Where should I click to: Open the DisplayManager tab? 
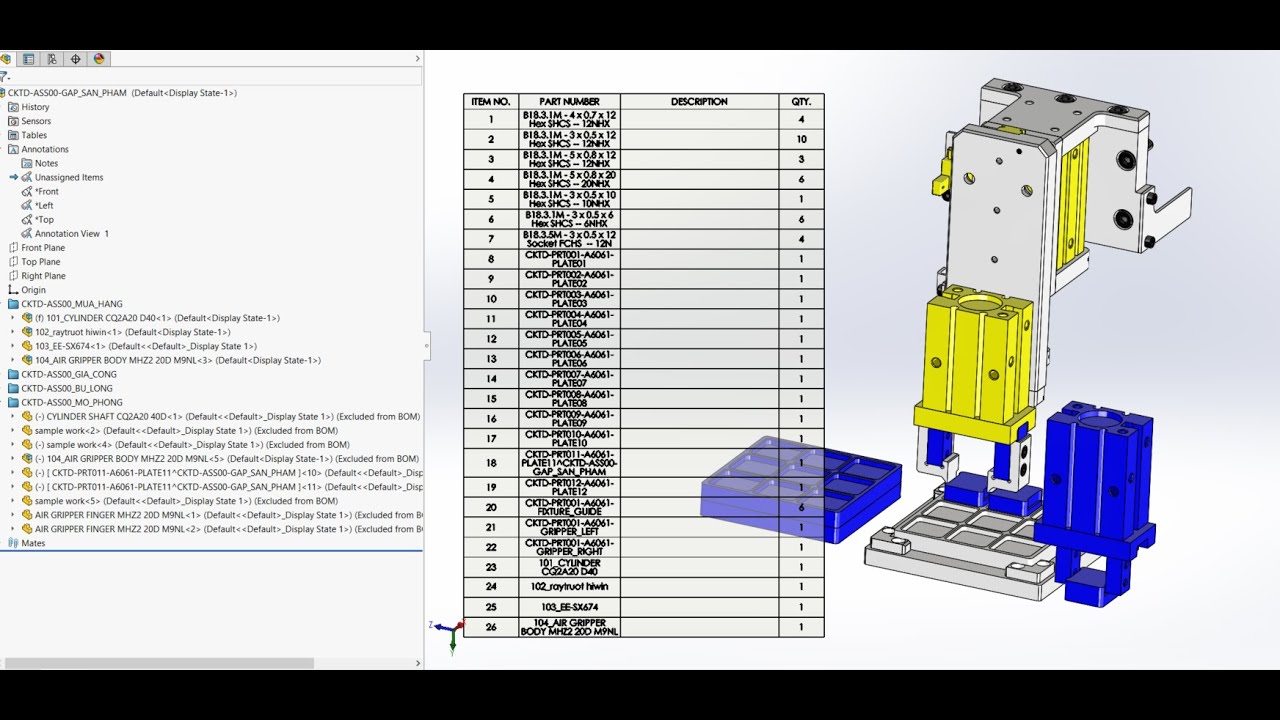point(99,59)
